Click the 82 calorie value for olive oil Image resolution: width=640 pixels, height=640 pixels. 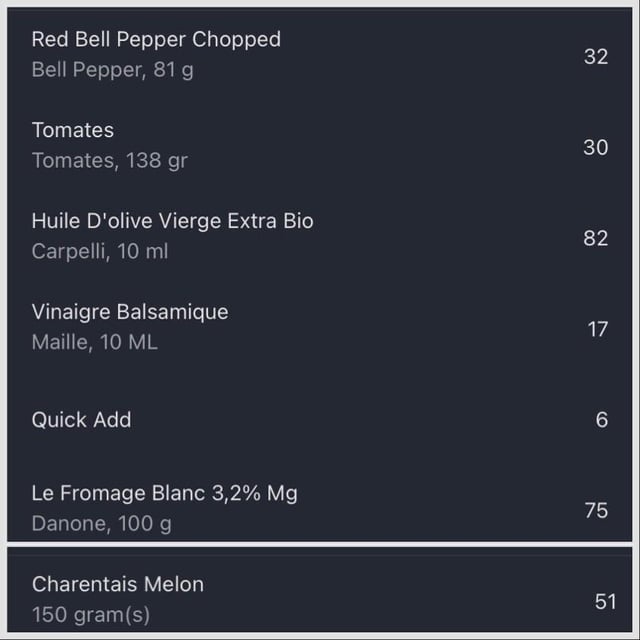tap(596, 238)
